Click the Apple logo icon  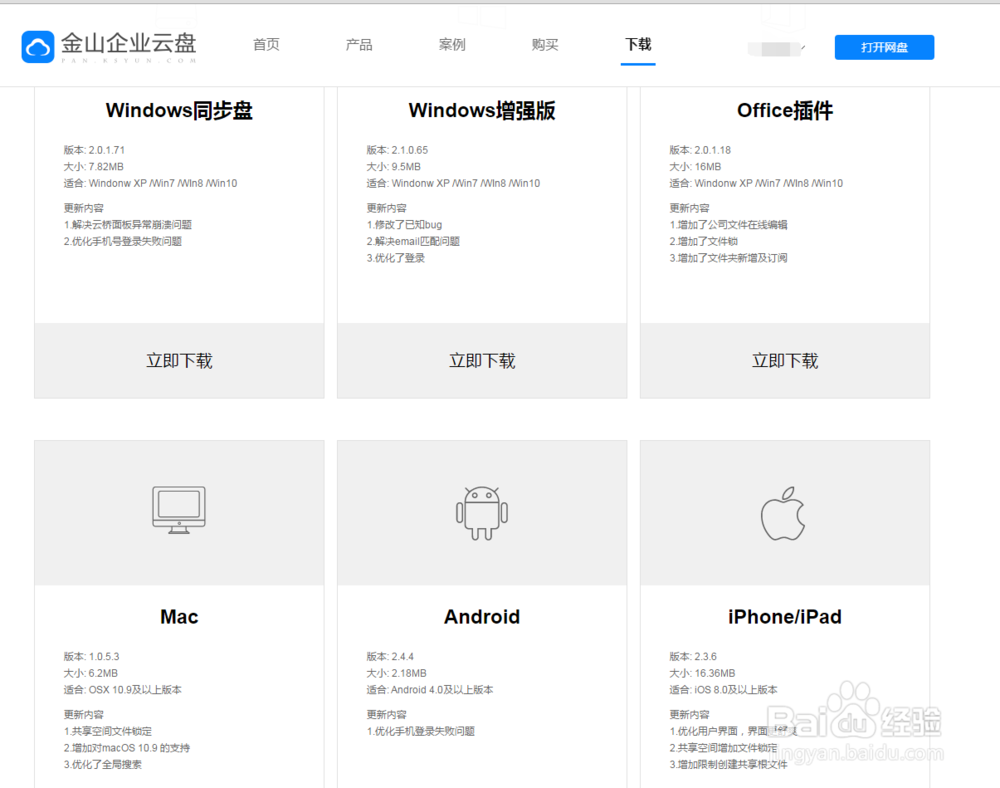pos(783,514)
